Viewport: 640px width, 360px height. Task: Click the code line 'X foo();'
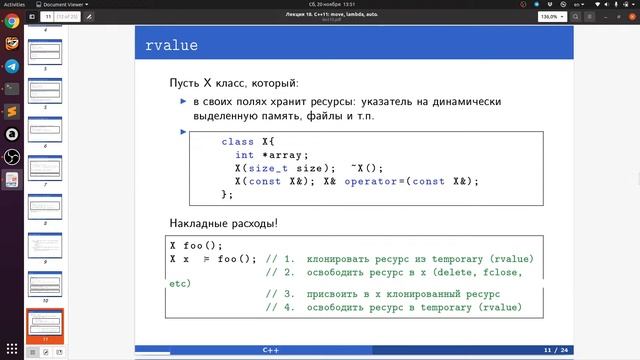click(196, 246)
